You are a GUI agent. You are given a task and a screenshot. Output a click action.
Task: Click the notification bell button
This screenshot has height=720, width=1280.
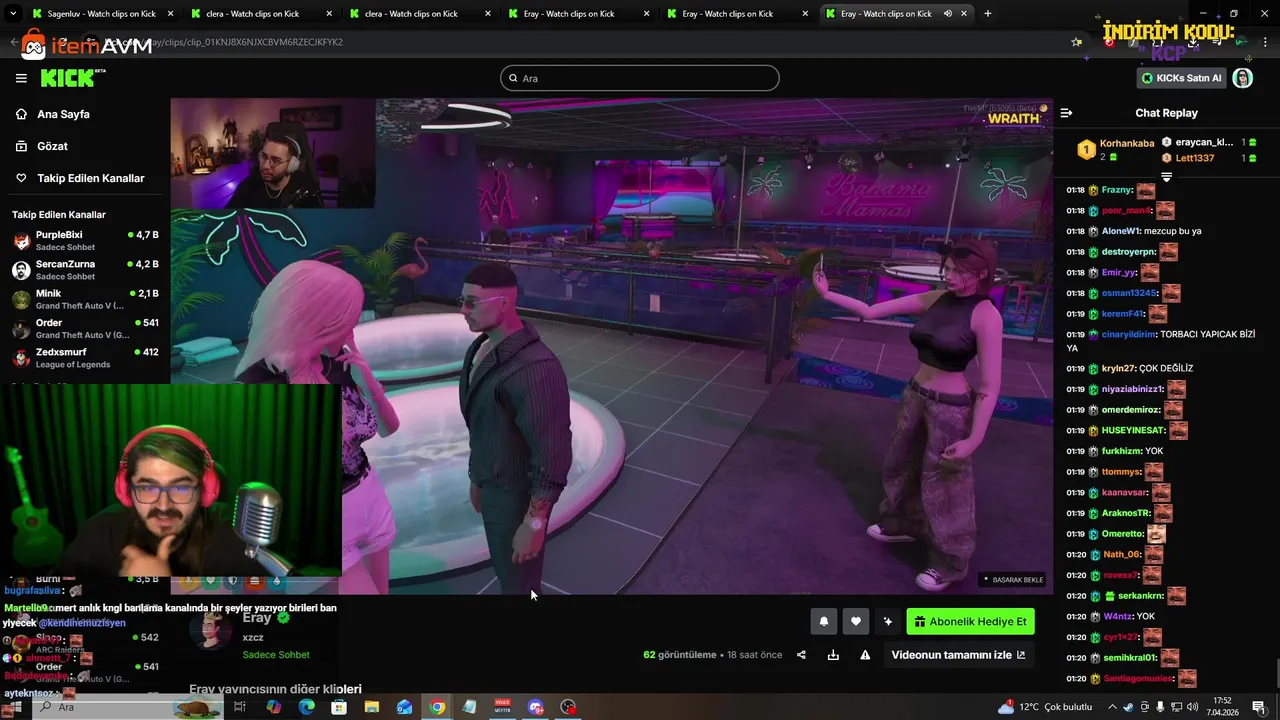(824, 621)
